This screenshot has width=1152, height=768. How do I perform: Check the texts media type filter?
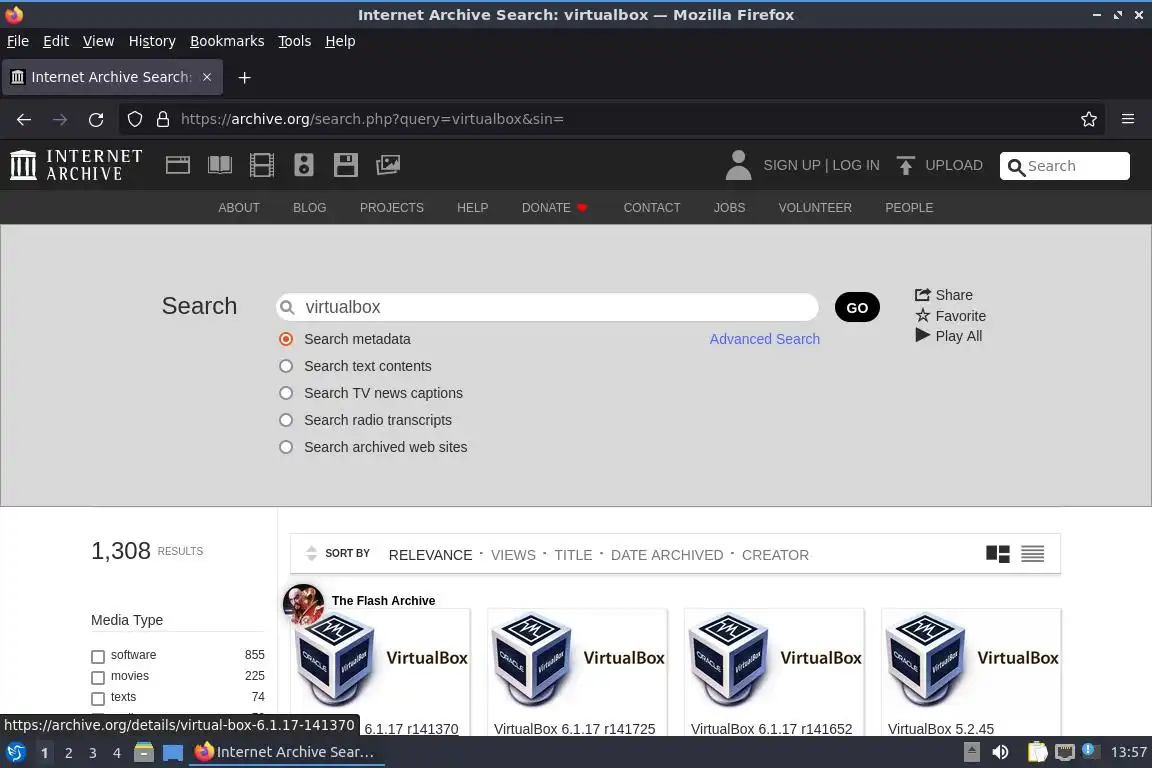pos(98,698)
